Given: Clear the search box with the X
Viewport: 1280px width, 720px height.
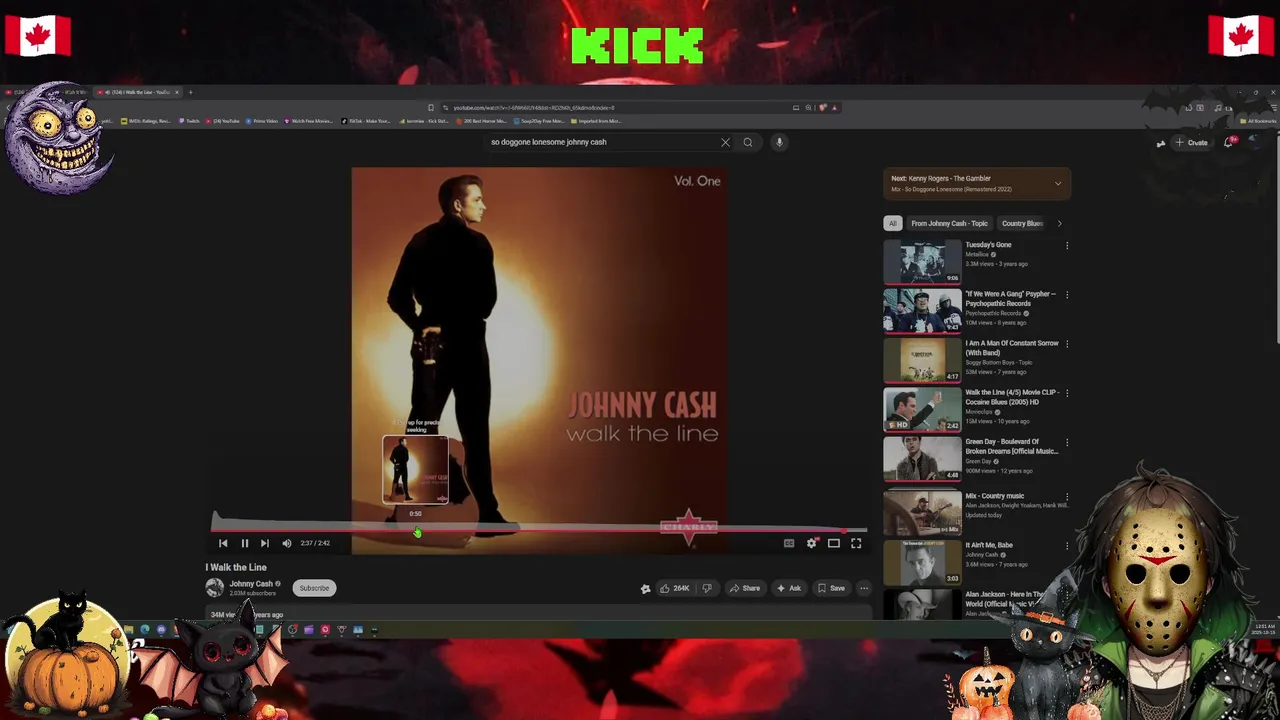Looking at the screenshot, I should [725, 142].
